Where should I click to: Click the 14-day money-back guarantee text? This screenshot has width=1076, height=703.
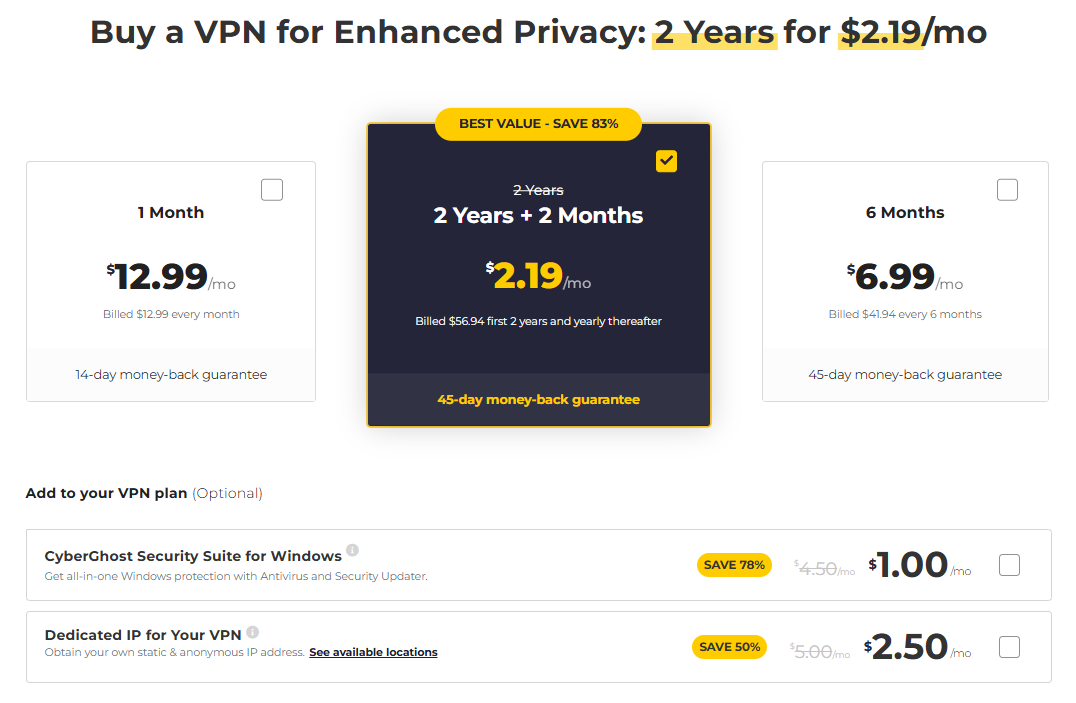171,375
